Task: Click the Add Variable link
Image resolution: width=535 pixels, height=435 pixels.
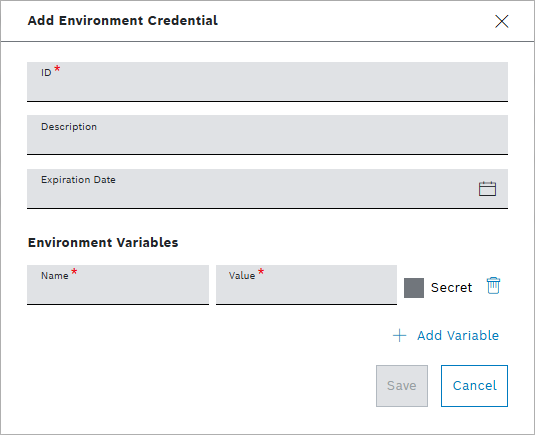Action: tap(458, 336)
